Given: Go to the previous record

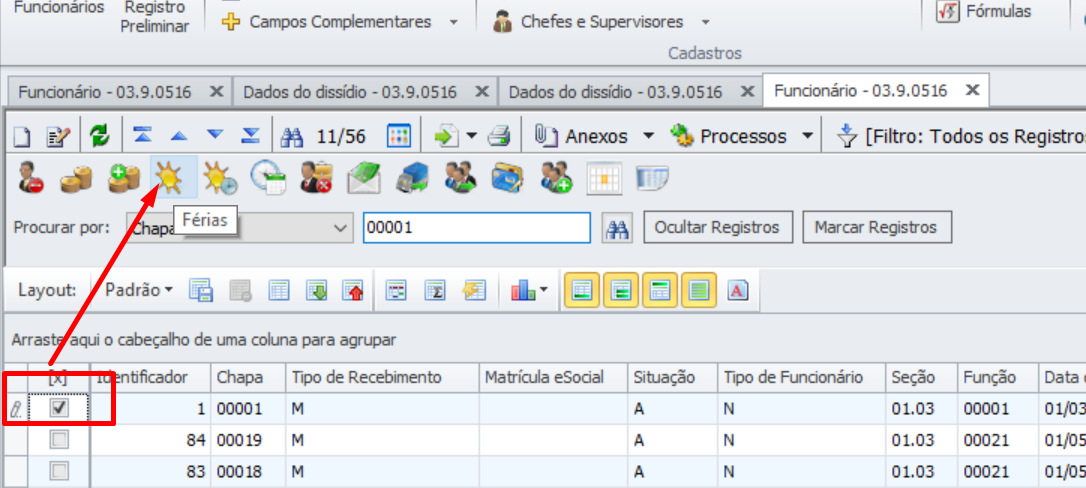Looking at the screenshot, I should [178, 136].
